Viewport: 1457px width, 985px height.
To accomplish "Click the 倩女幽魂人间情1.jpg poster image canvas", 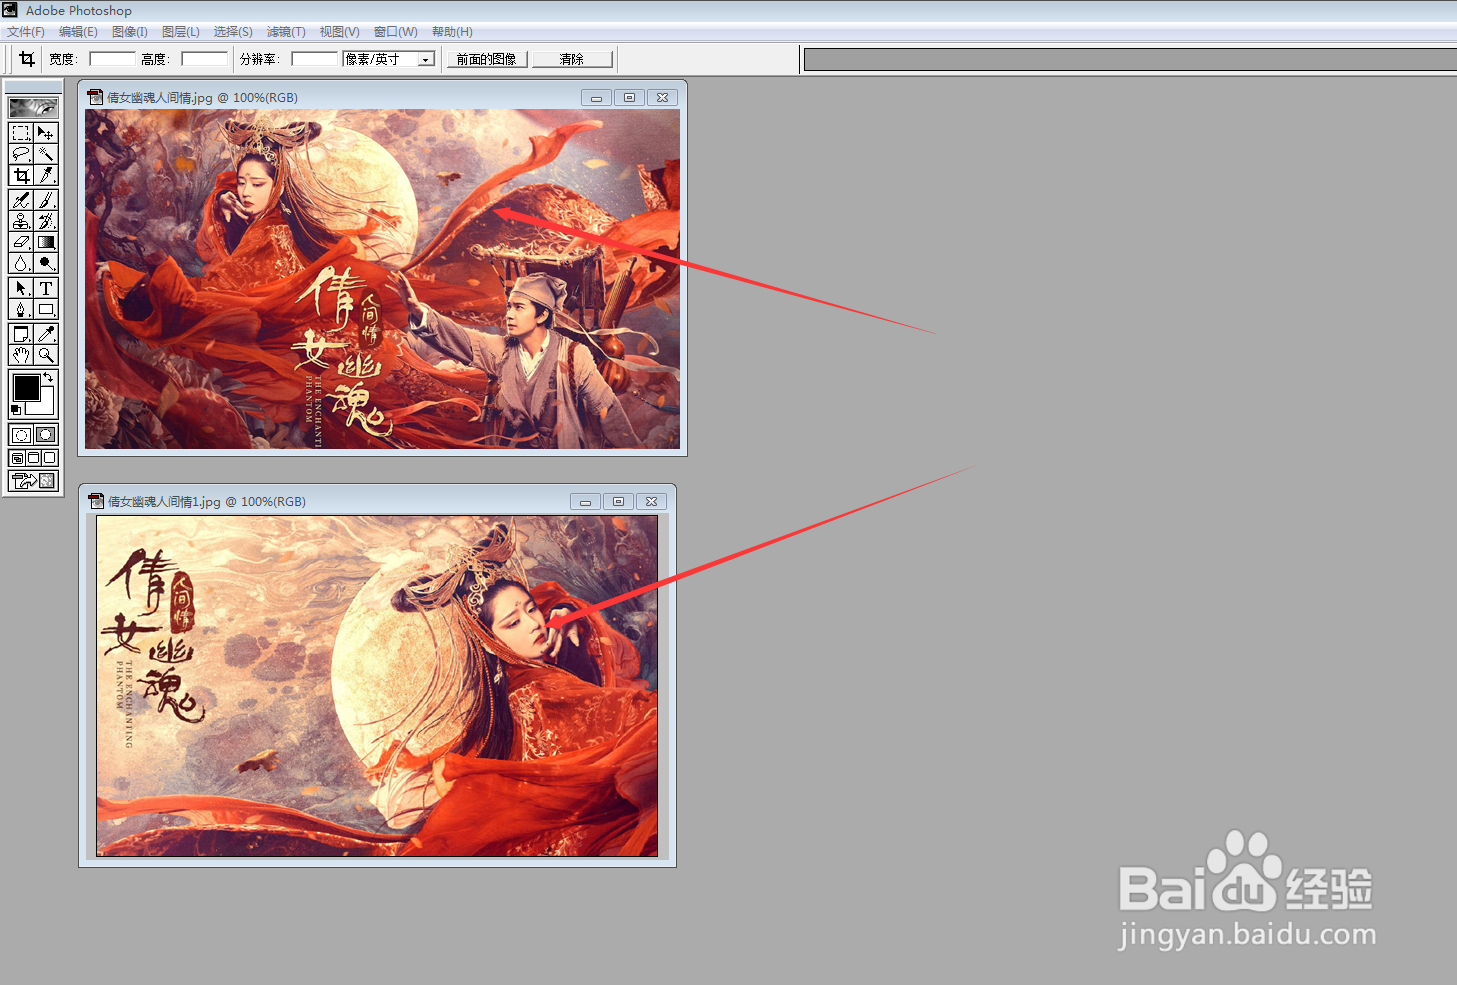I will (x=377, y=686).
